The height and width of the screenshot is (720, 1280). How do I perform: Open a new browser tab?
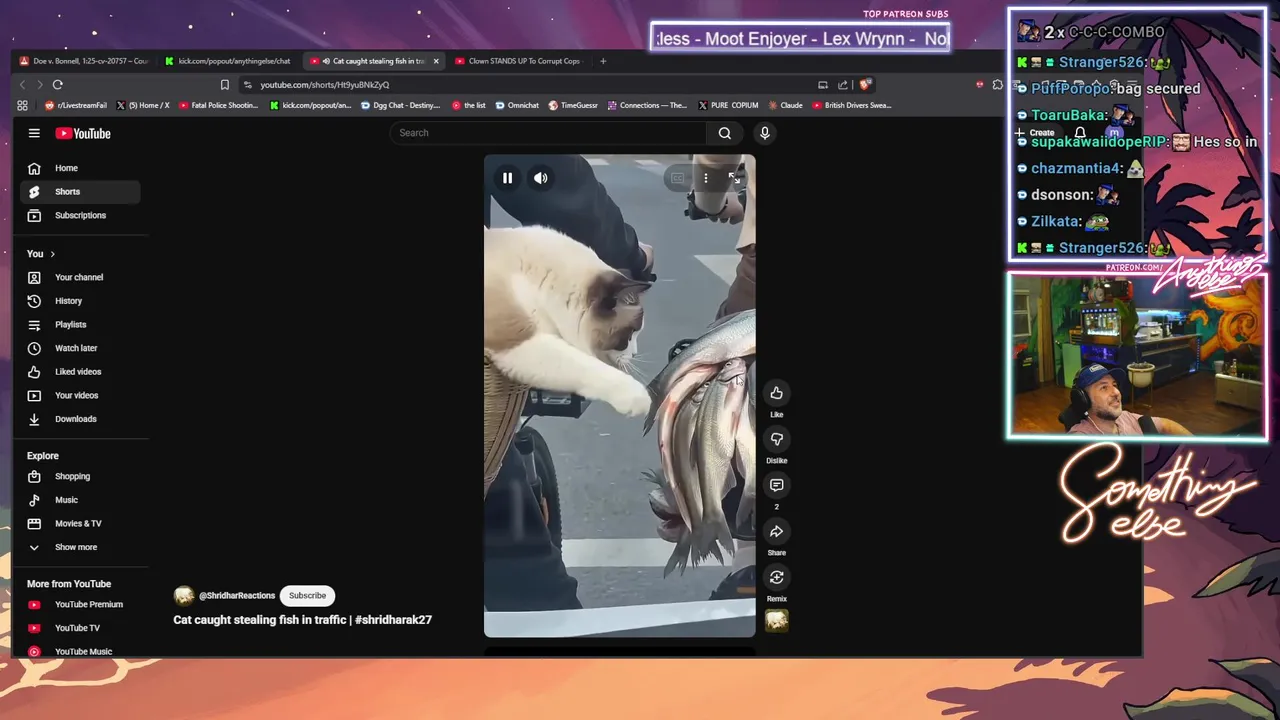click(x=603, y=61)
